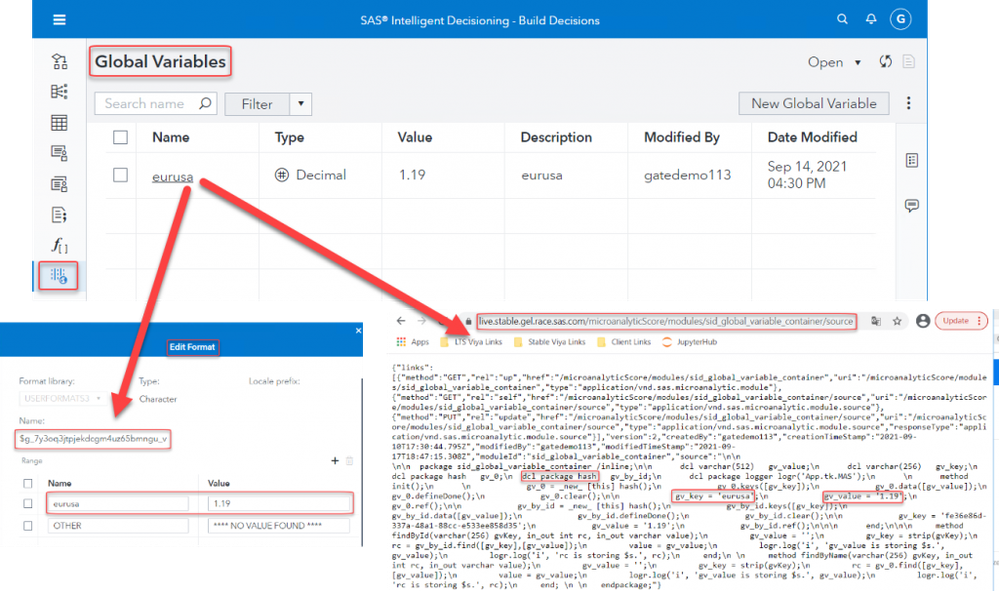Bookmark the page with the star icon
The height and width of the screenshot is (591, 999).
coord(897,321)
